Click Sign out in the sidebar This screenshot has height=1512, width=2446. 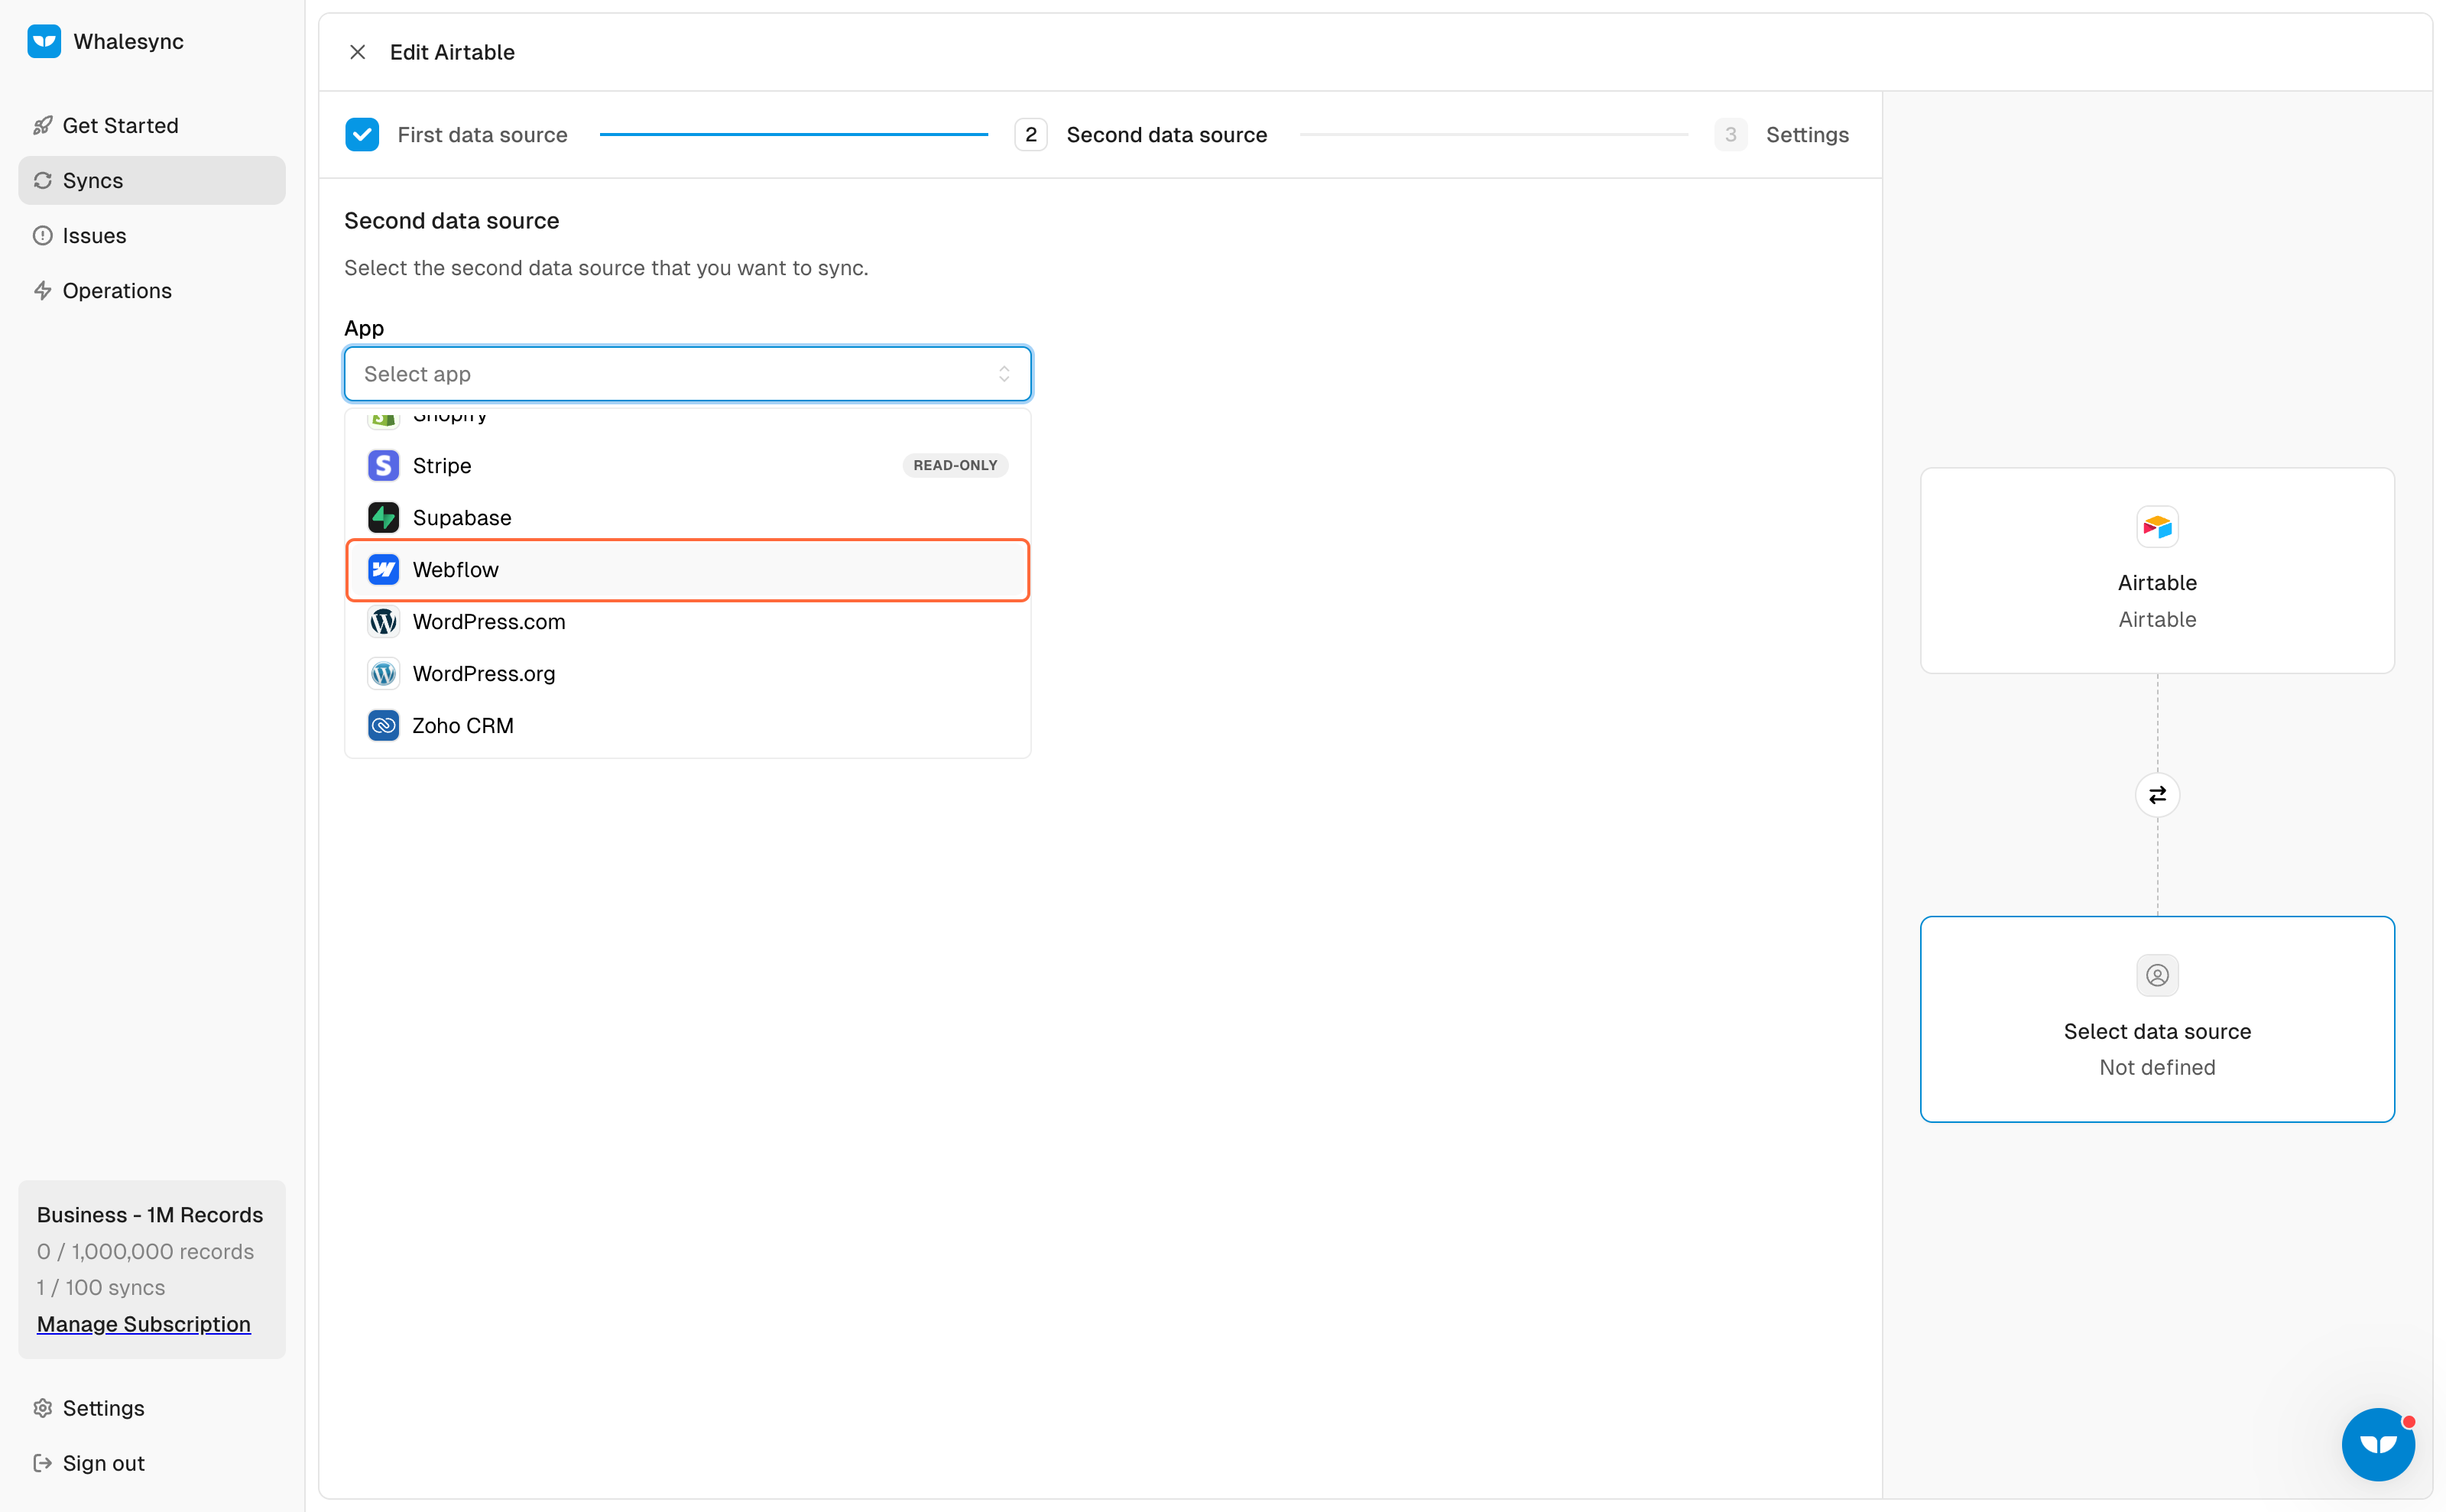pyautogui.click(x=152, y=1463)
